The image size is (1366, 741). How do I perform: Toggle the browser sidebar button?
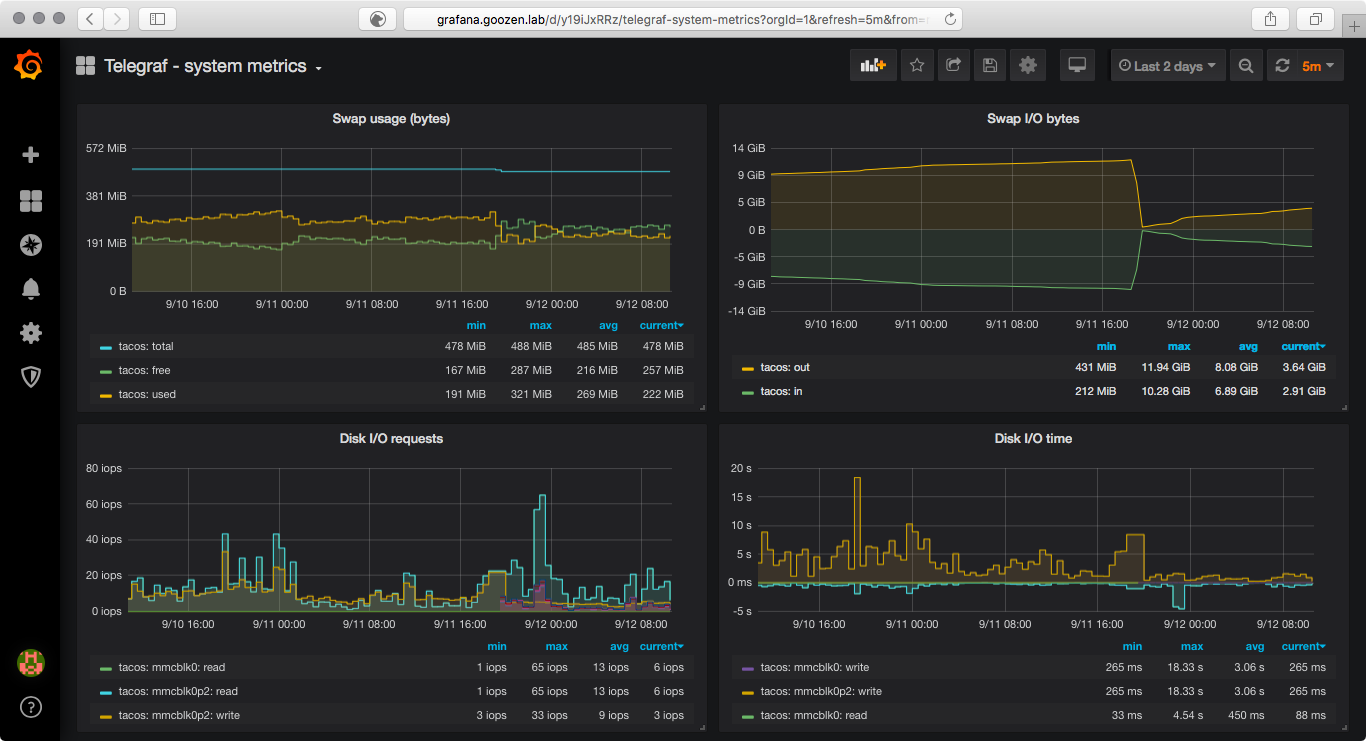[x=157, y=18]
